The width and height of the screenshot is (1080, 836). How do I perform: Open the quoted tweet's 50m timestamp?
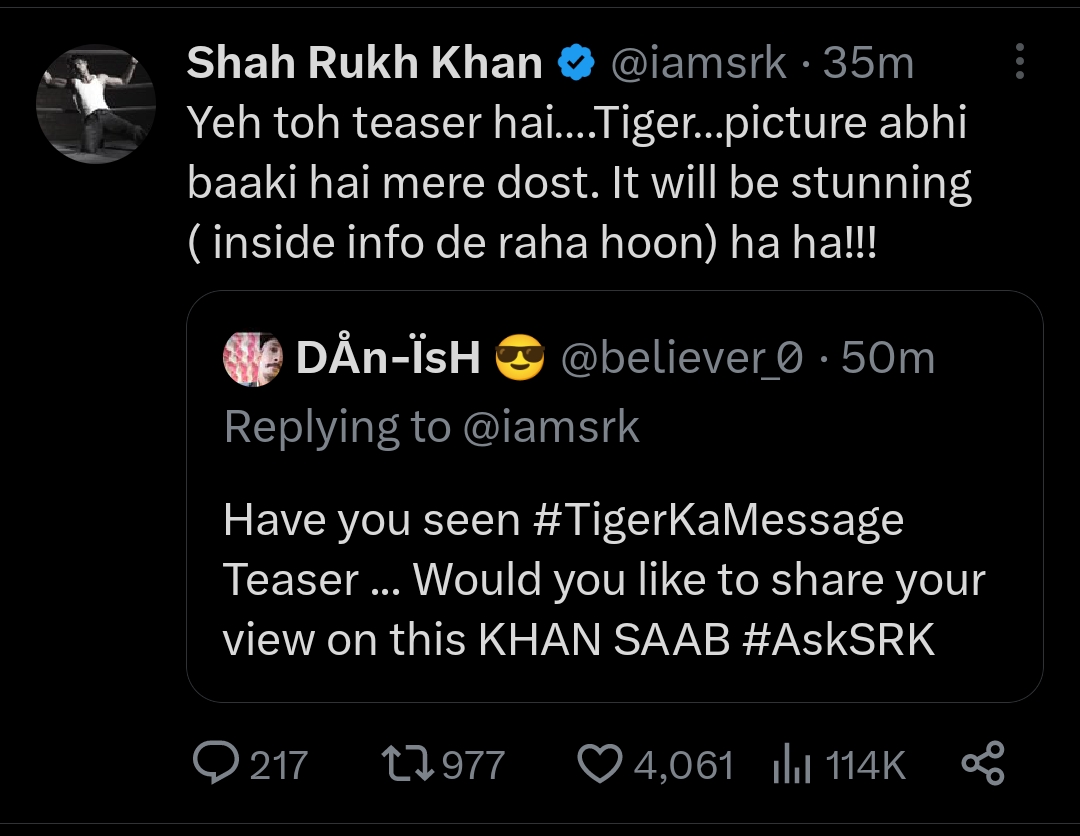pyautogui.click(x=888, y=359)
